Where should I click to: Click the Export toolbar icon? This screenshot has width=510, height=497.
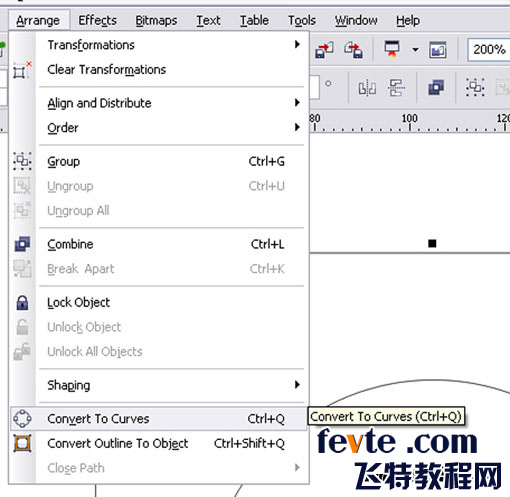pyautogui.click(x=353, y=50)
